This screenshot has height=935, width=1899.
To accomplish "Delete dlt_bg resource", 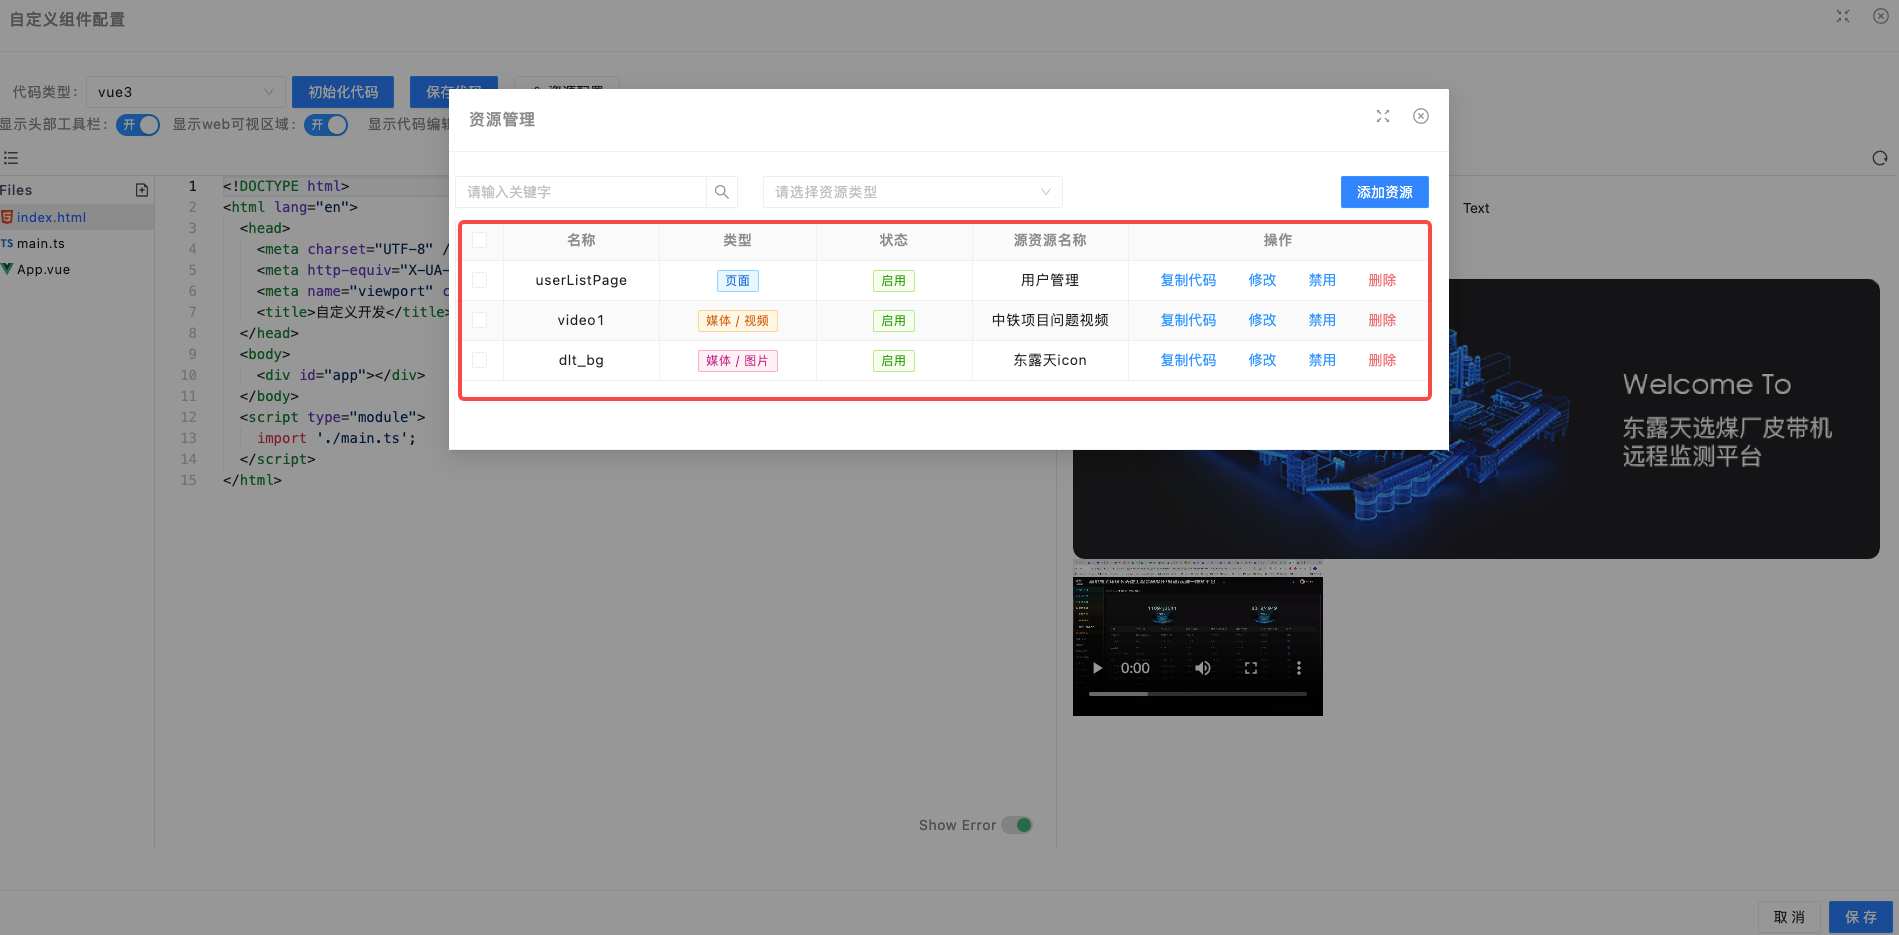I will (1382, 360).
